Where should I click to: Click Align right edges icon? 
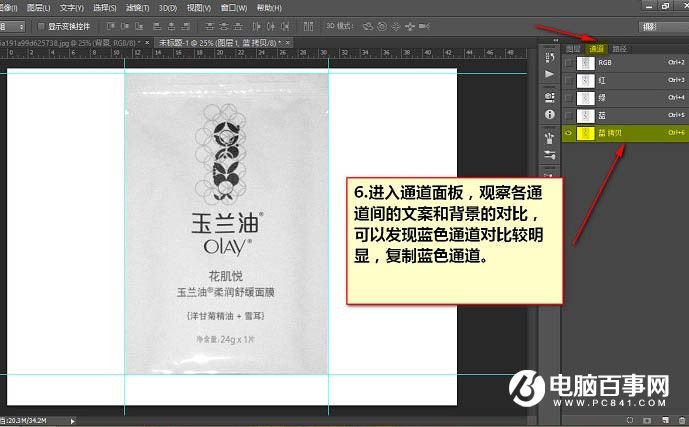pyautogui.click(x=185, y=26)
